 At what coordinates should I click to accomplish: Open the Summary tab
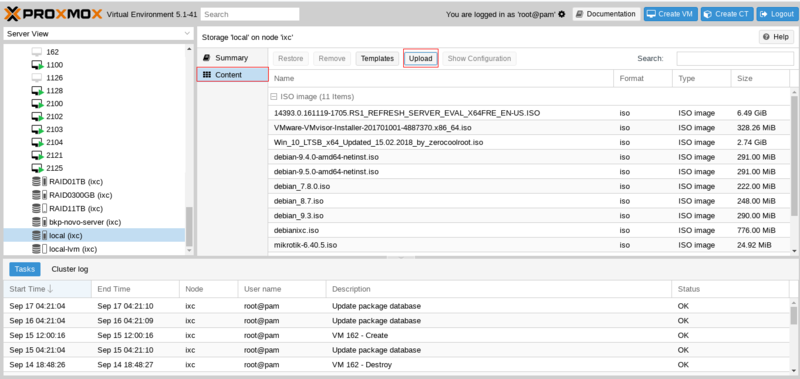232,58
